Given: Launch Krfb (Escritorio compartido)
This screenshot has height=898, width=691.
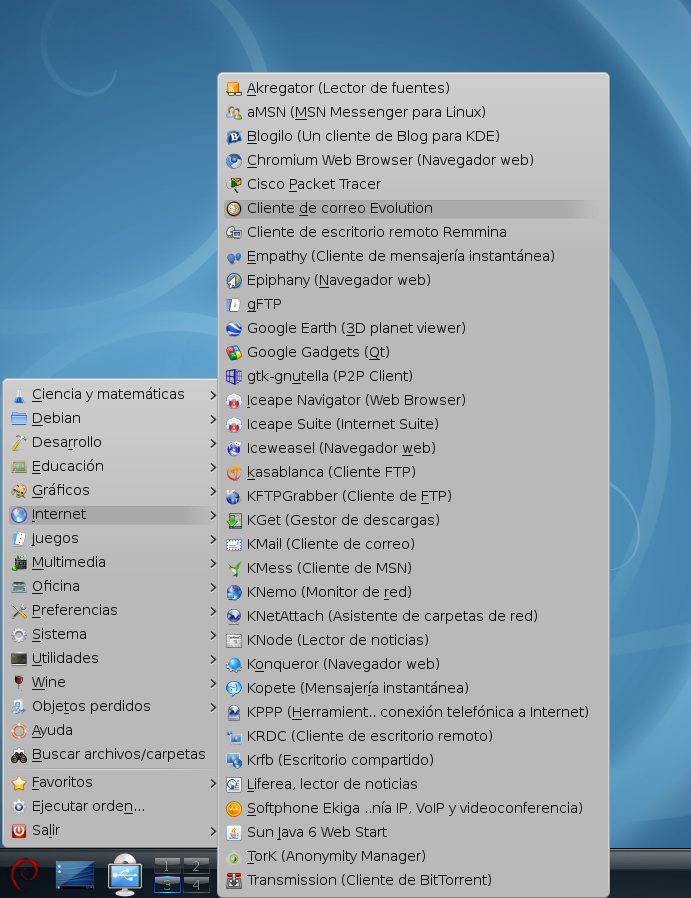Looking at the screenshot, I should coord(413,761).
